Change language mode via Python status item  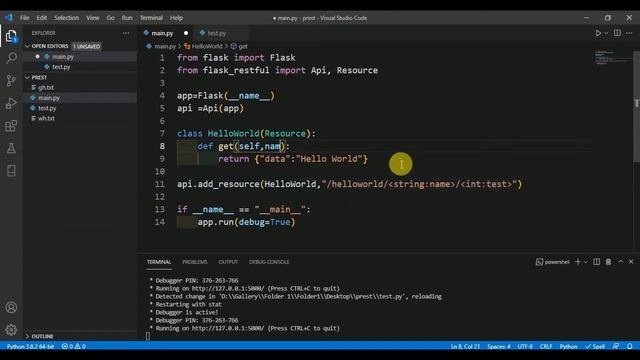(x=568, y=347)
